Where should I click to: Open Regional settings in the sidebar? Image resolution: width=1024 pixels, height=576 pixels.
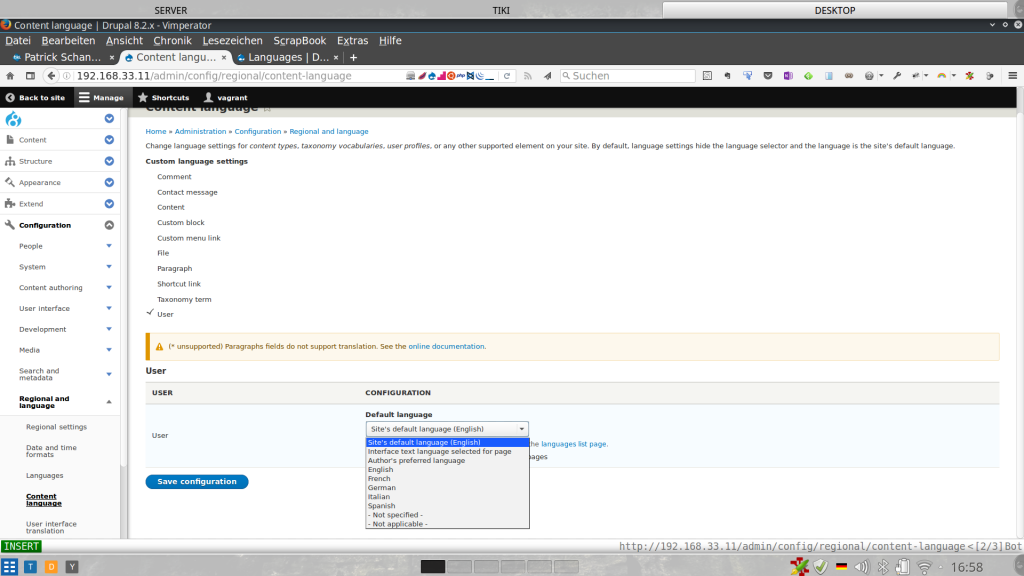pos(56,427)
